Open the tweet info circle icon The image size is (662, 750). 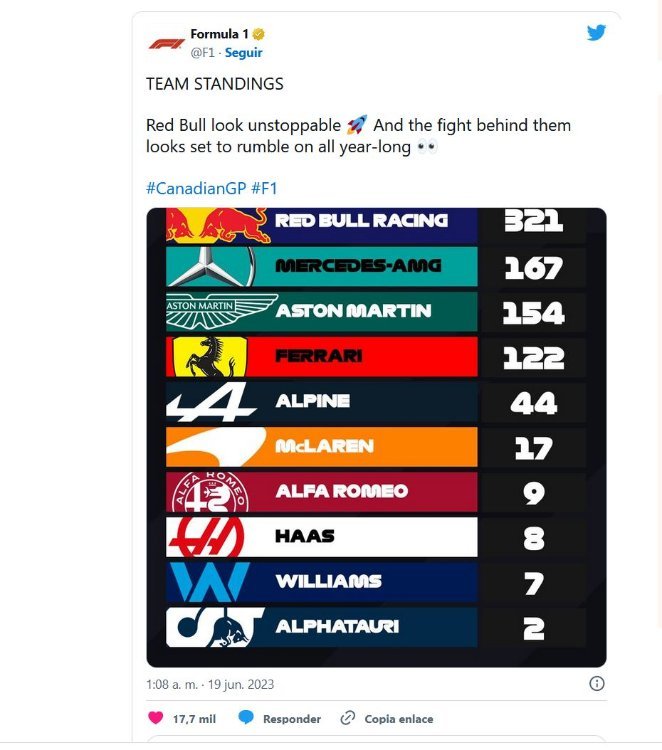pyautogui.click(x=596, y=683)
